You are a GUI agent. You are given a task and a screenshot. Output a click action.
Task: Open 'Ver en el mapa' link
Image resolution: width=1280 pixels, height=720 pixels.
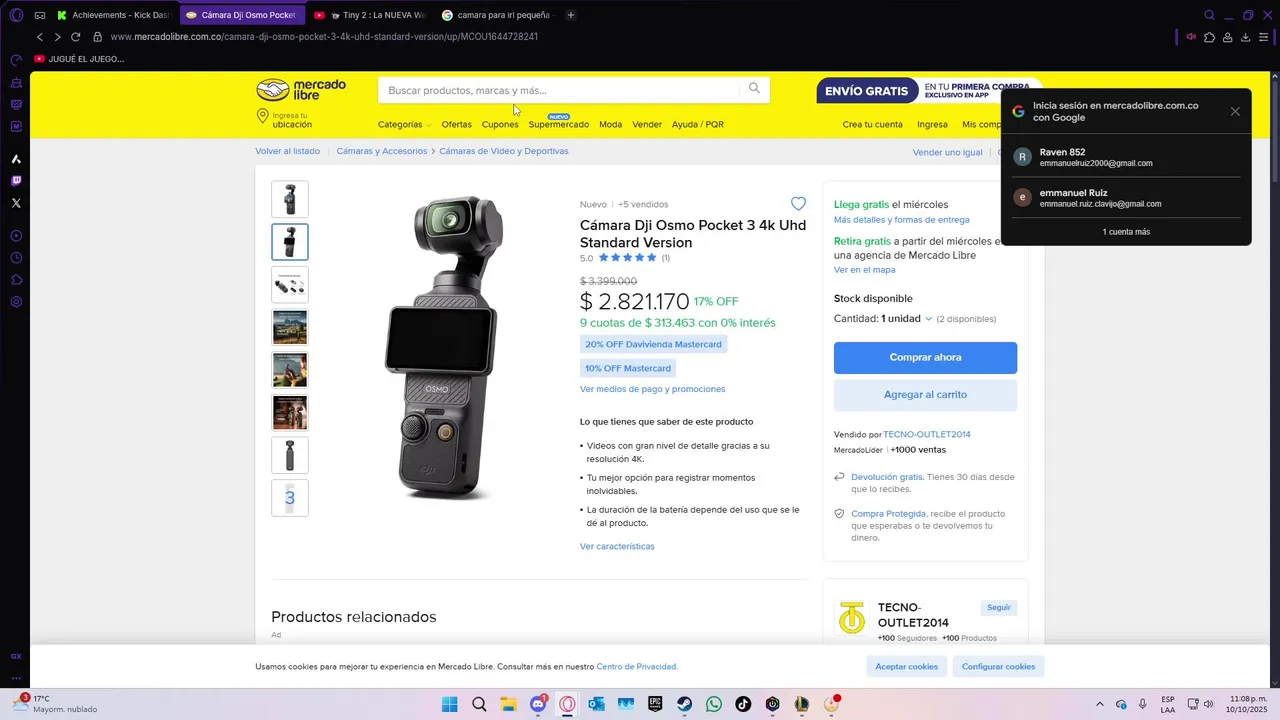864,270
